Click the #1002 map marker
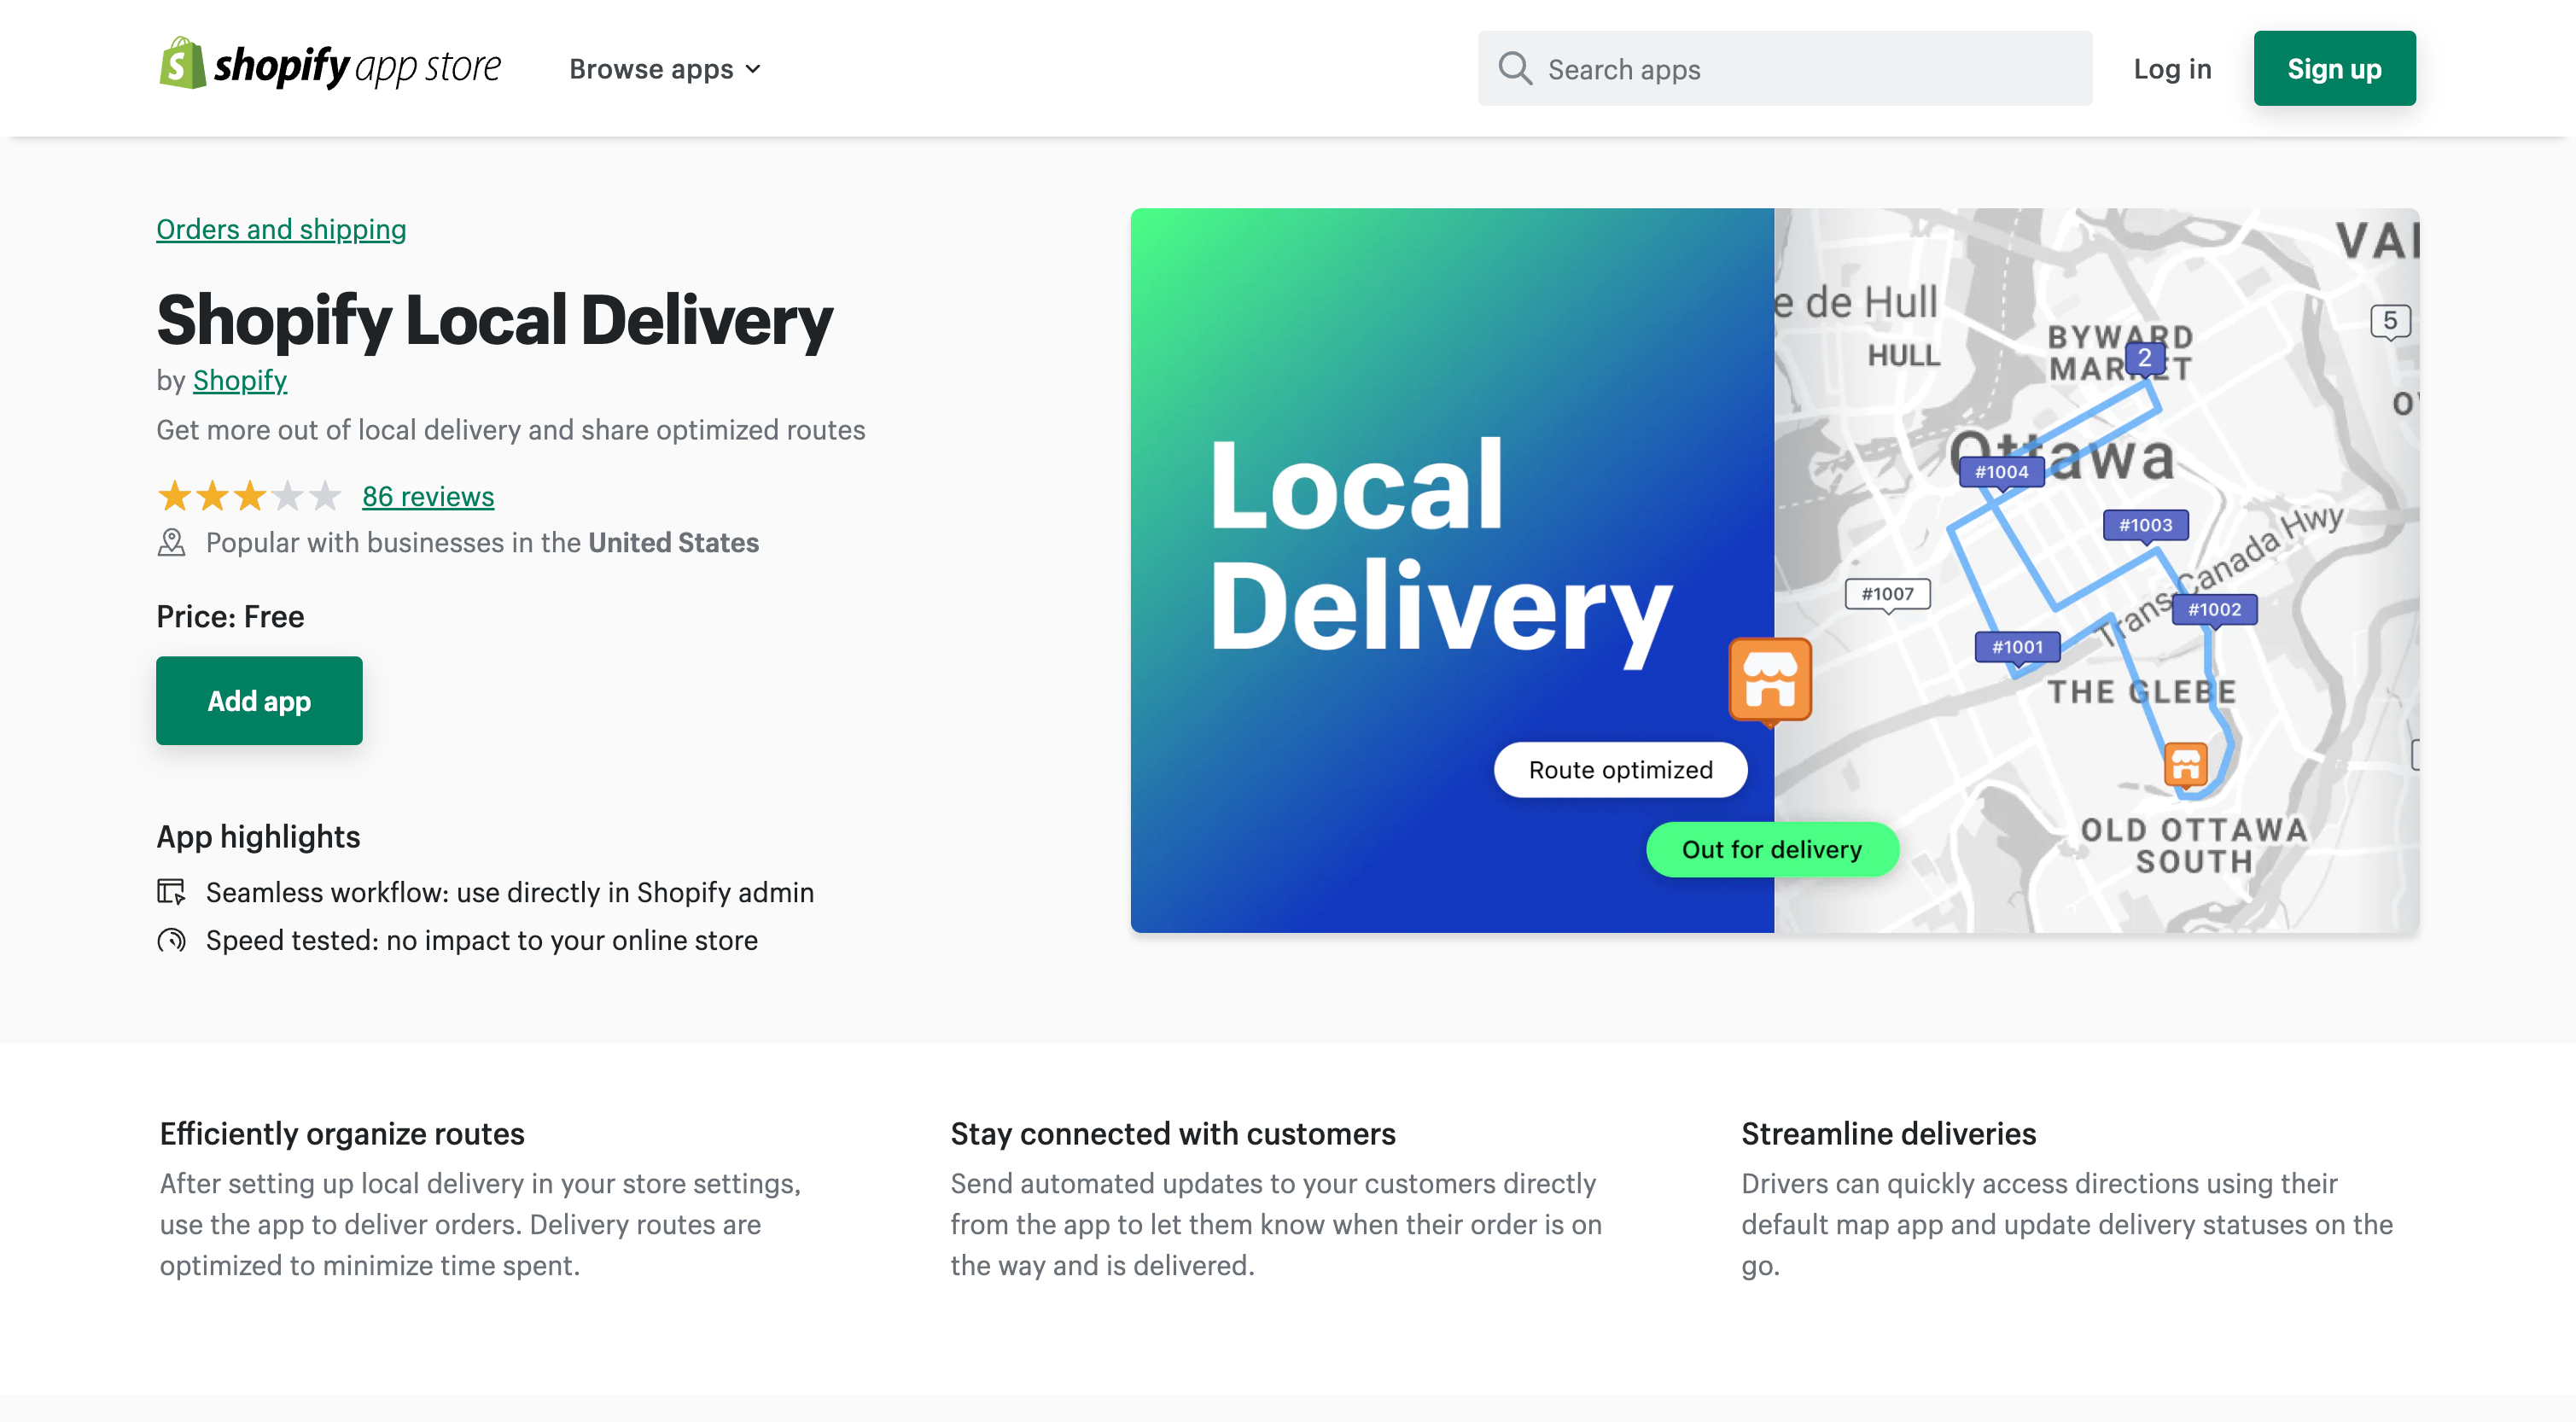Image resolution: width=2576 pixels, height=1422 pixels. point(2215,610)
